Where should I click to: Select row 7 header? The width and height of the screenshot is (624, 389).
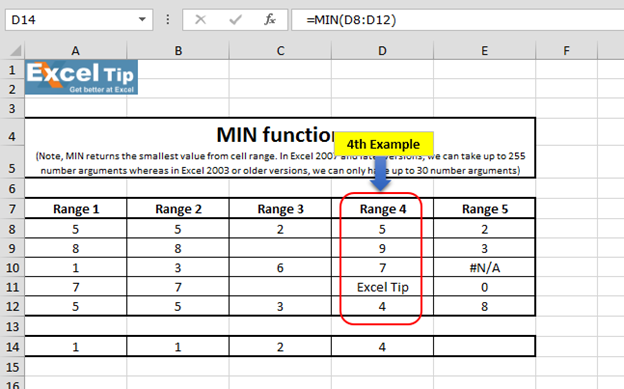coord(12,209)
